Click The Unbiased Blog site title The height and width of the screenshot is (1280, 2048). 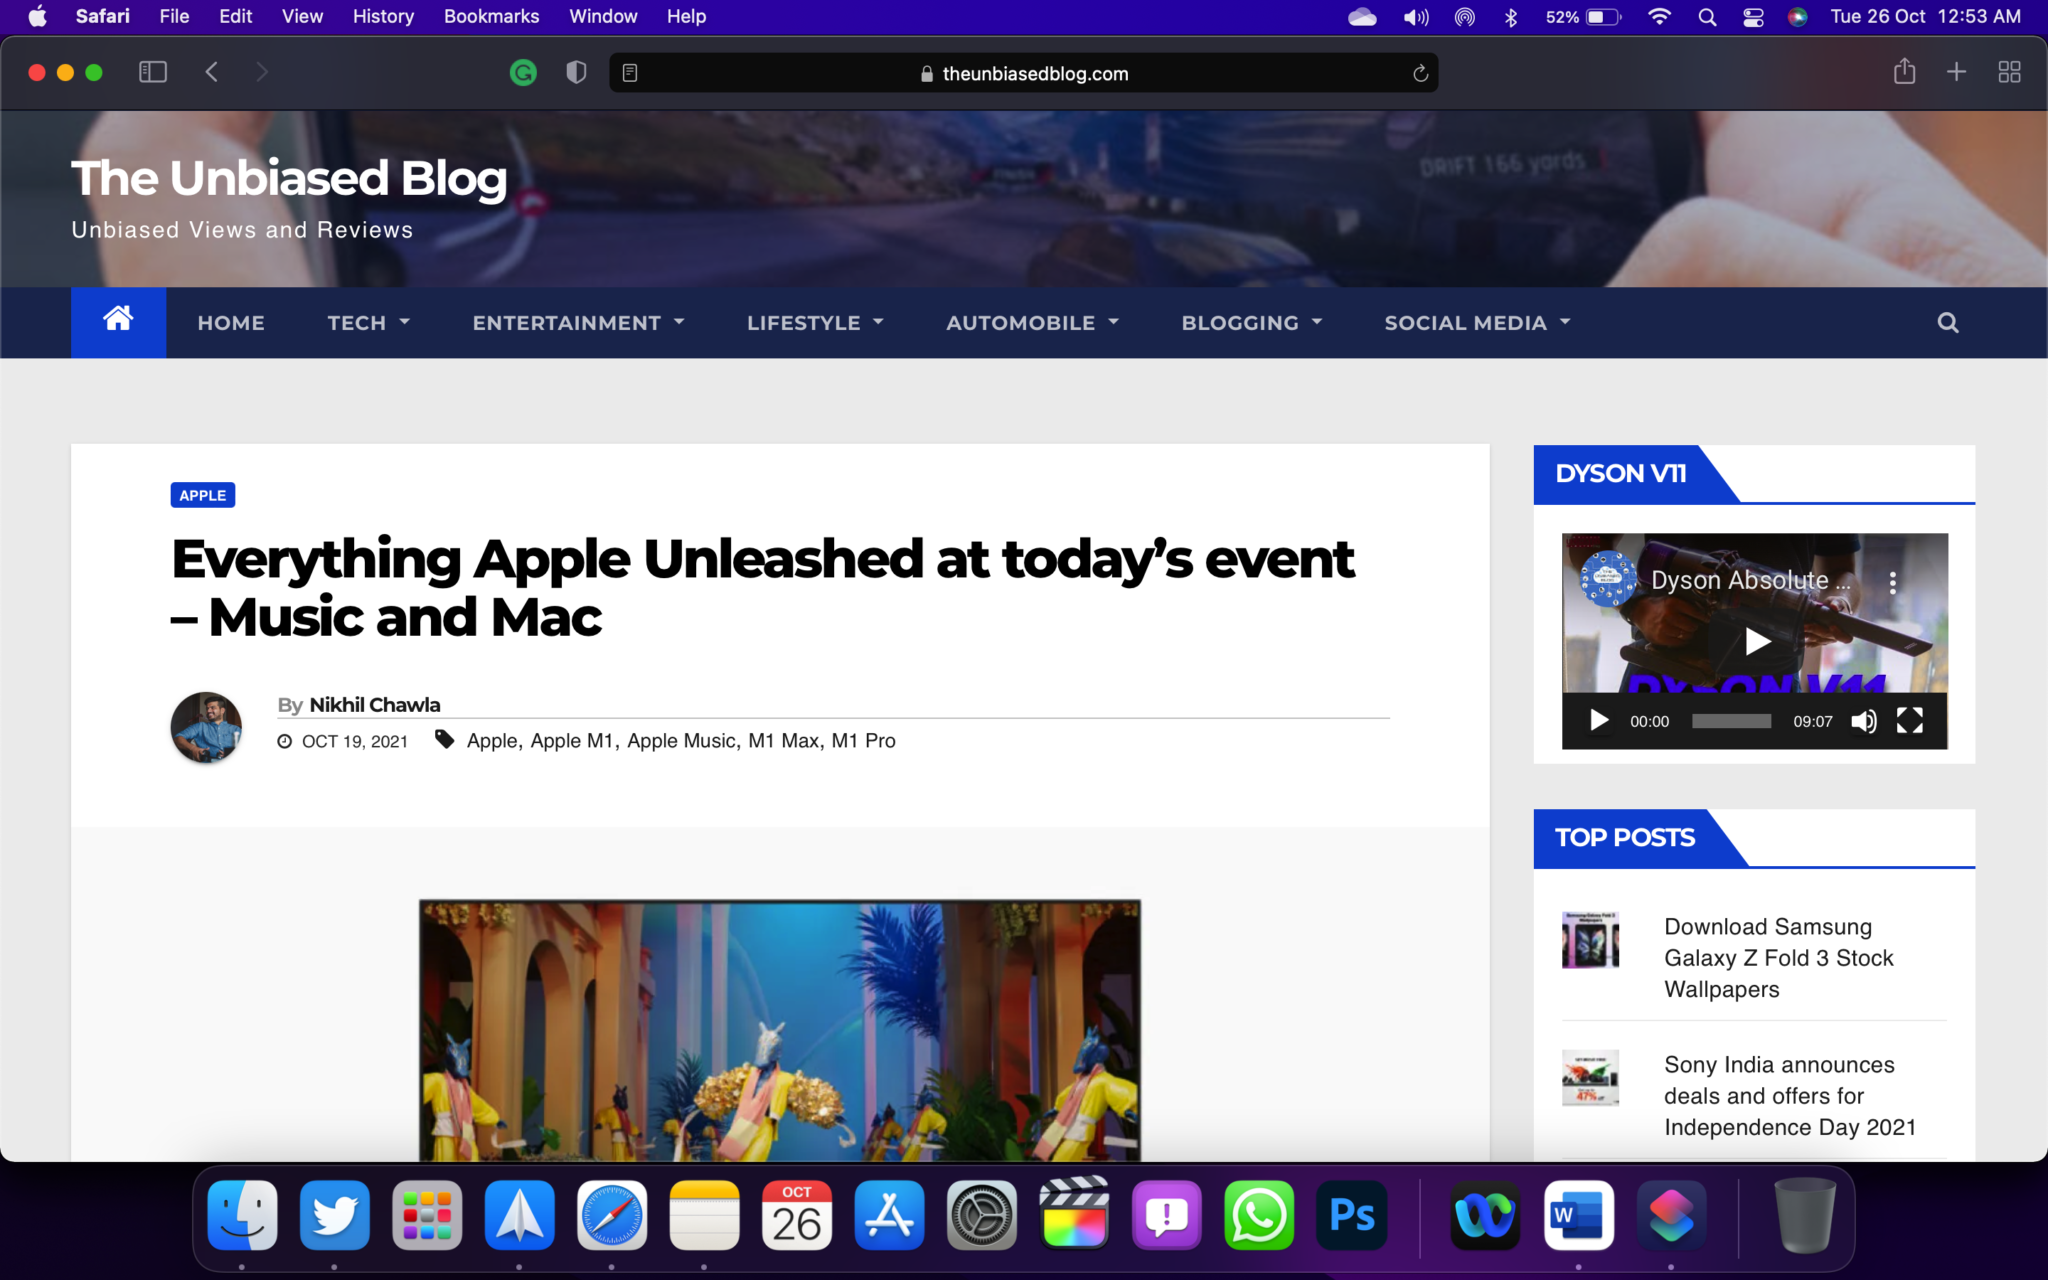[x=289, y=178]
